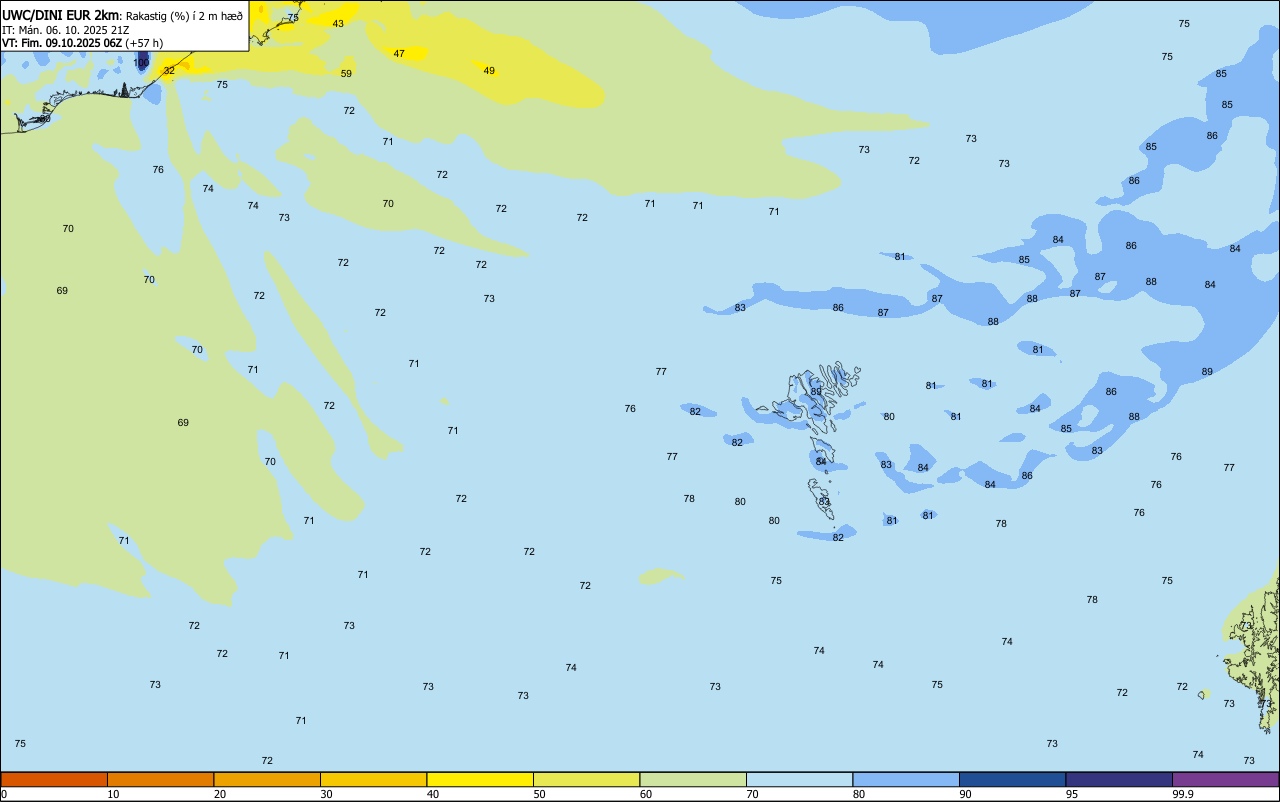Select the 10–20 orange legend swatch

click(x=160, y=779)
